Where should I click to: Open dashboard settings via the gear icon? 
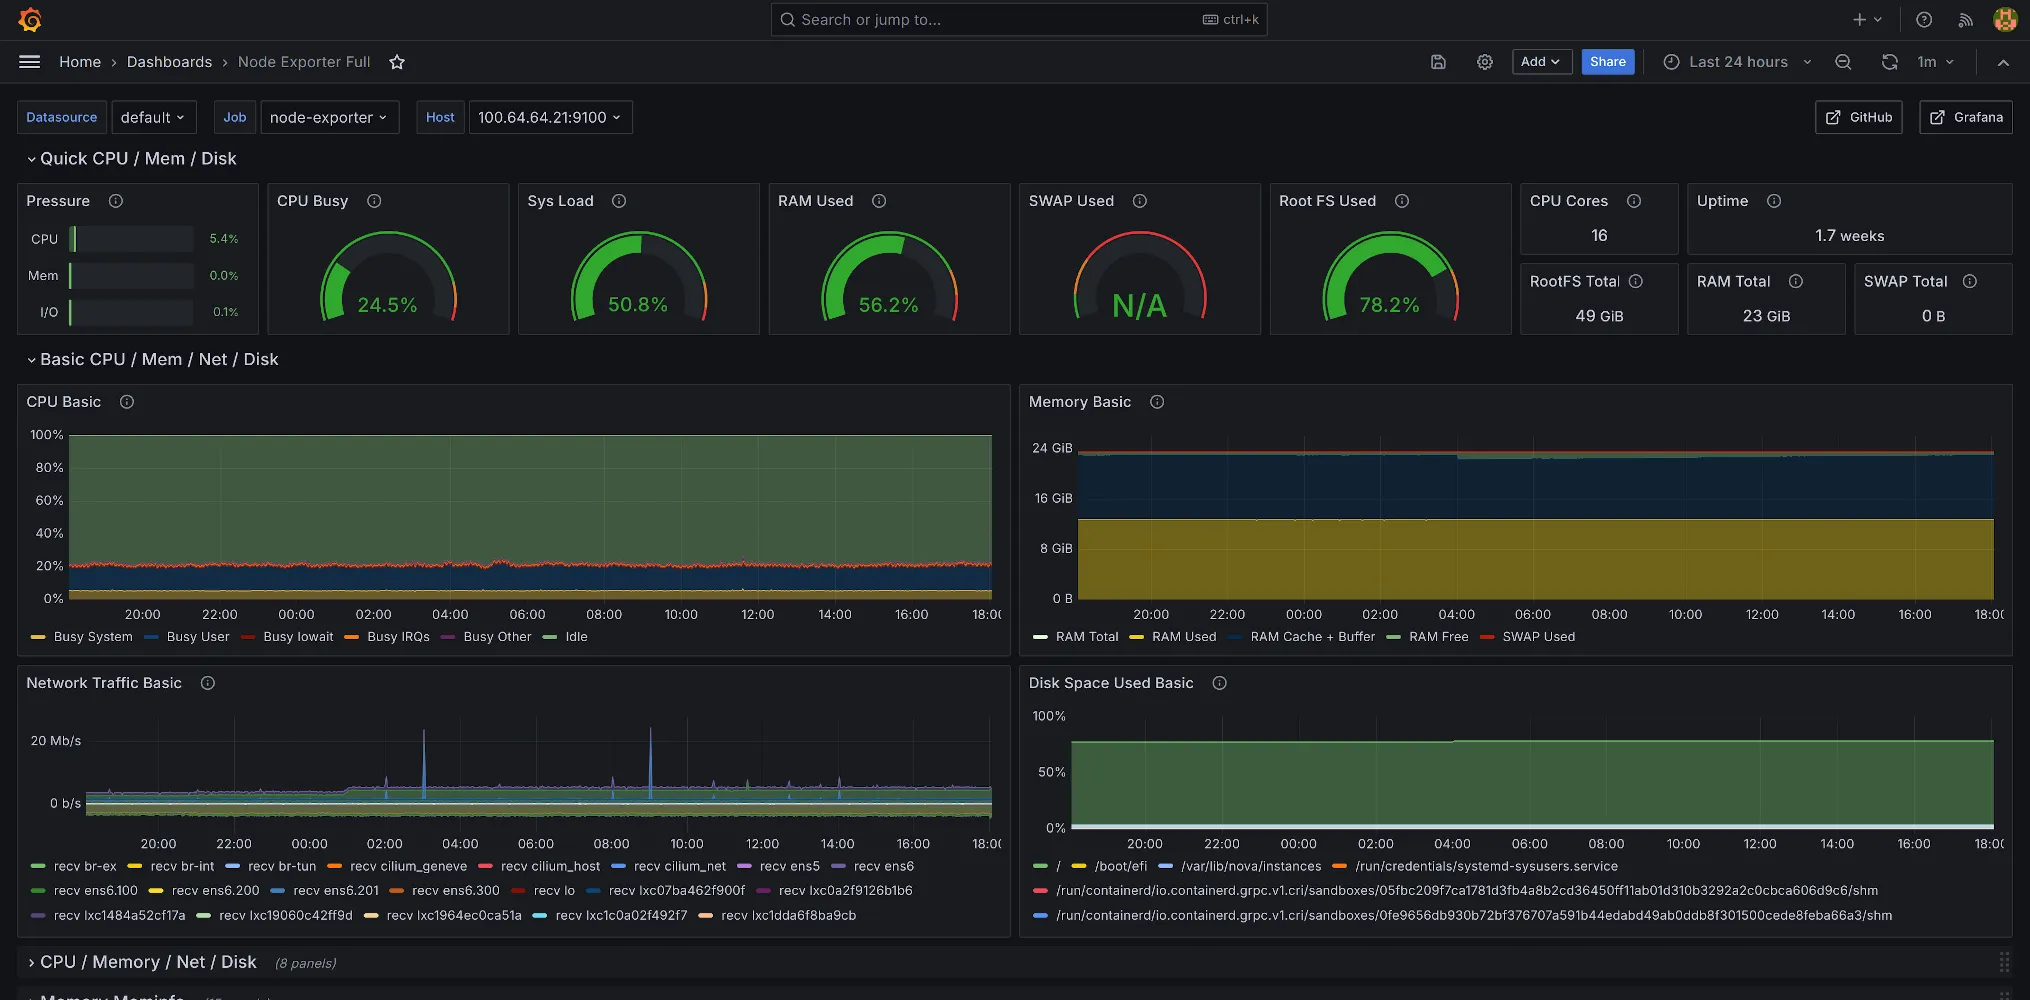(1485, 61)
